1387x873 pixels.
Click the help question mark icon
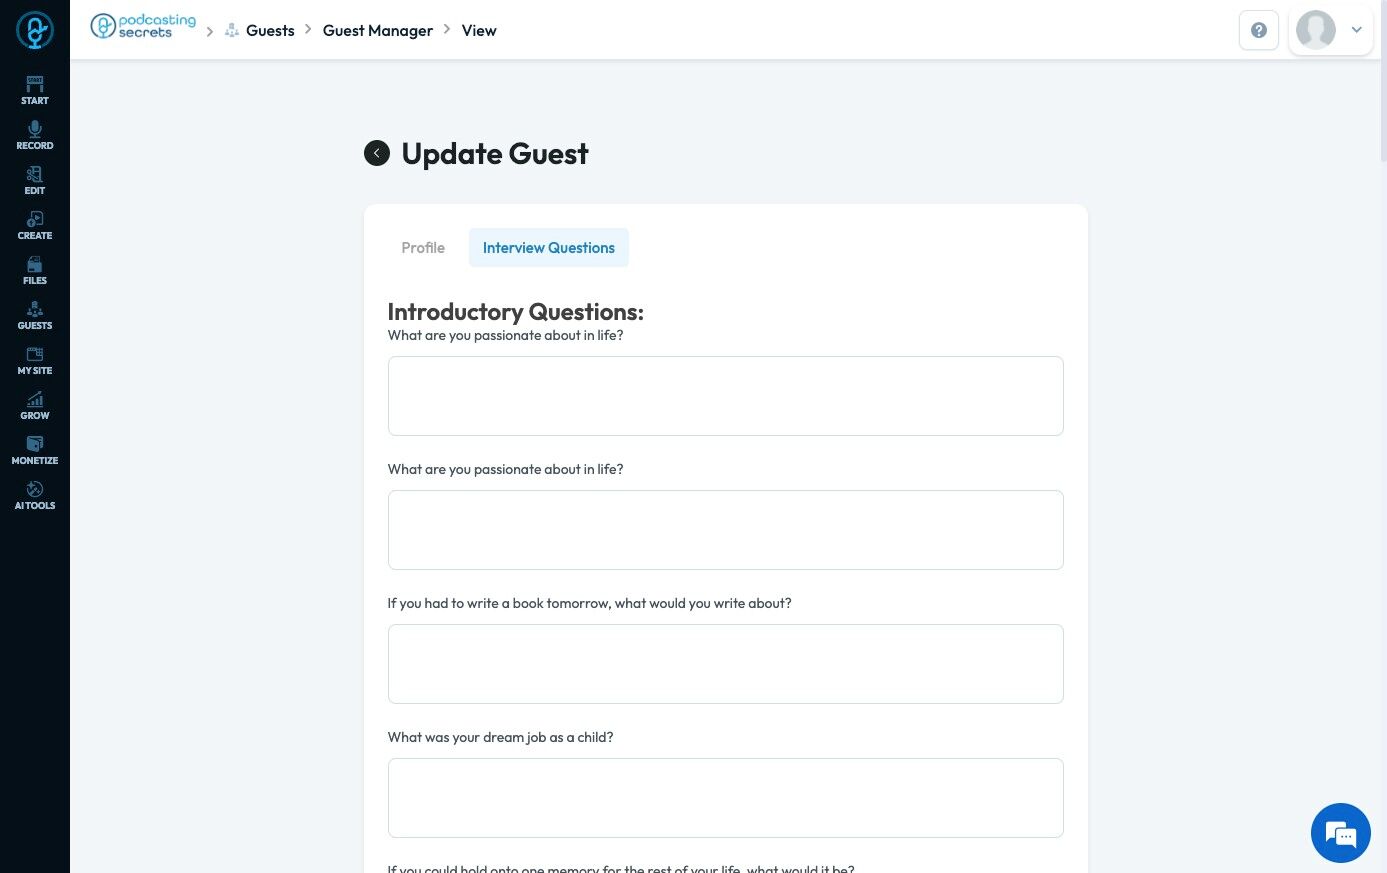click(x=1258, y=30)
